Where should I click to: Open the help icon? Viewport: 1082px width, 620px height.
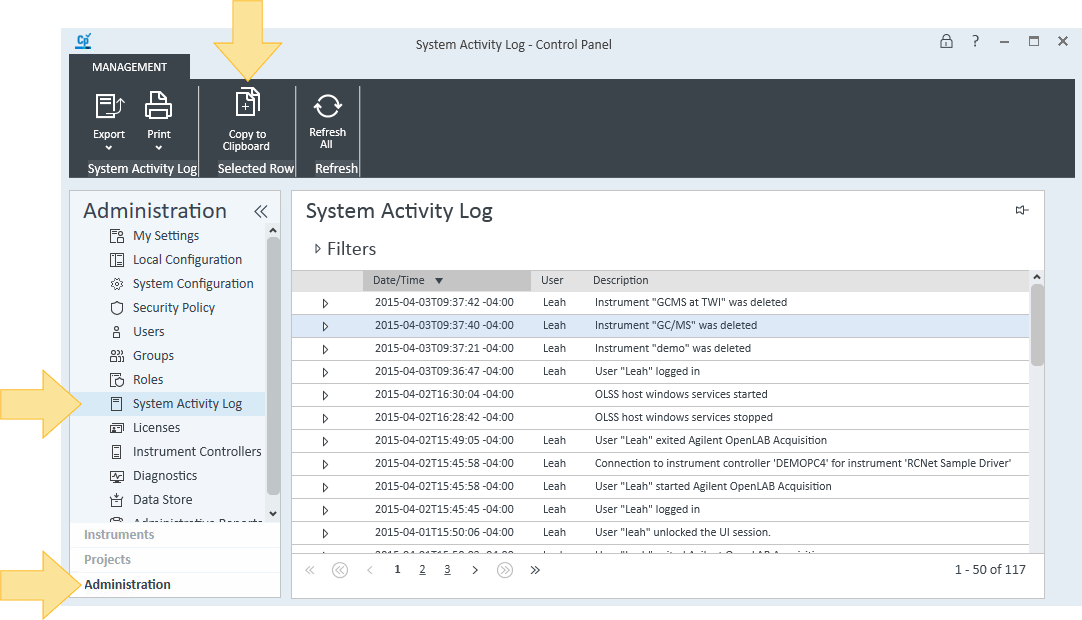click(975, 41)
